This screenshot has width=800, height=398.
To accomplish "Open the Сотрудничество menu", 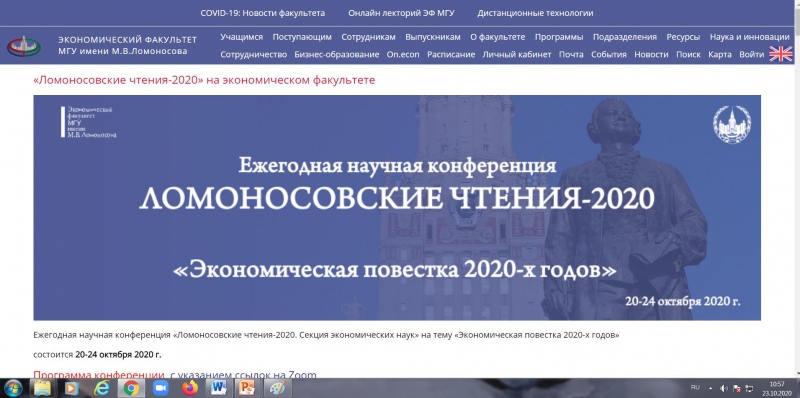I will coord(254,55).
